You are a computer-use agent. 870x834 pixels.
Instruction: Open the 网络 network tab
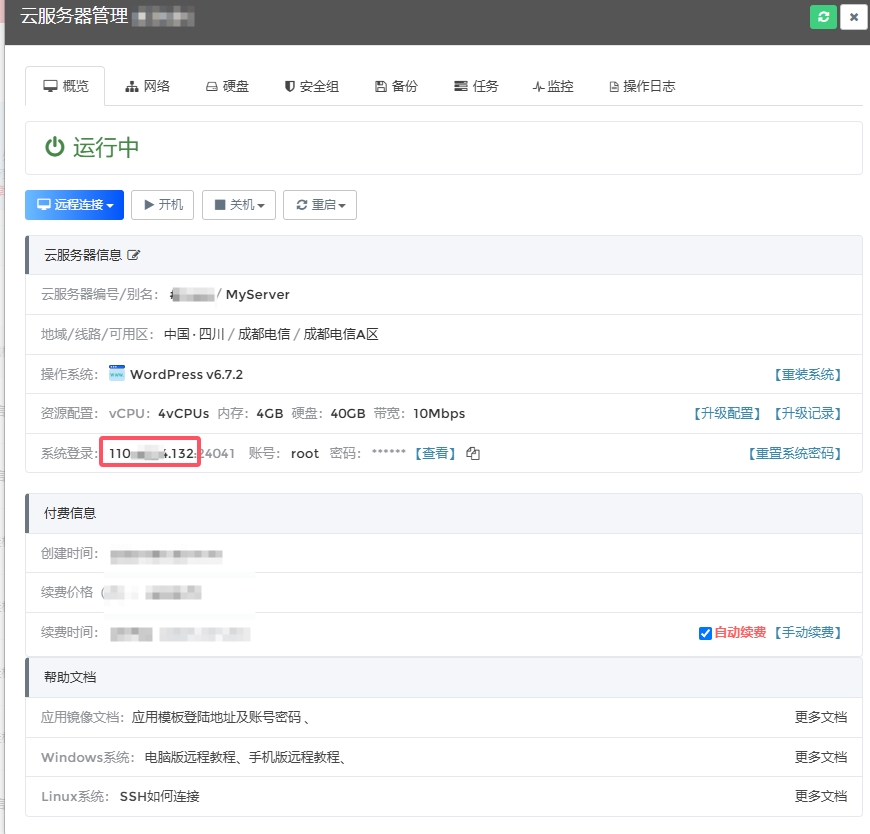pos(147,86)
